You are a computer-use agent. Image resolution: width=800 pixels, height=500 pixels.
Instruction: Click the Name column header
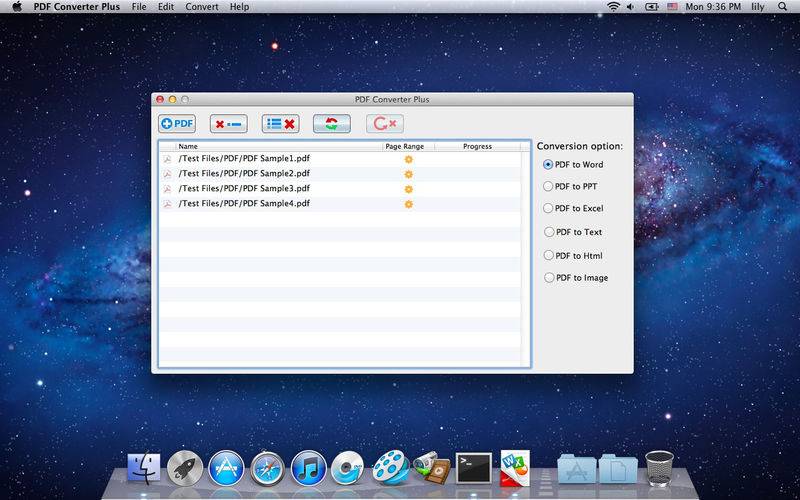(279, 146)
